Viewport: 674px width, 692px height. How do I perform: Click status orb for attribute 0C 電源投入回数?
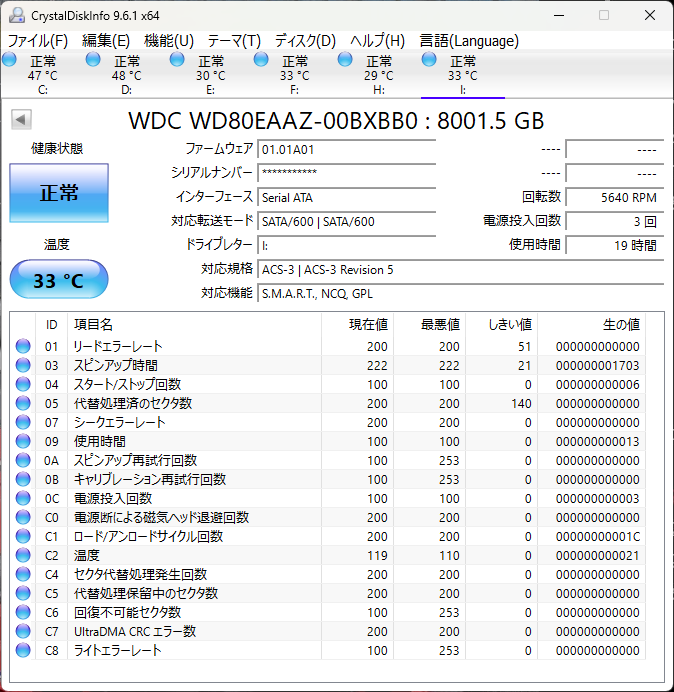tap(23, 498)
